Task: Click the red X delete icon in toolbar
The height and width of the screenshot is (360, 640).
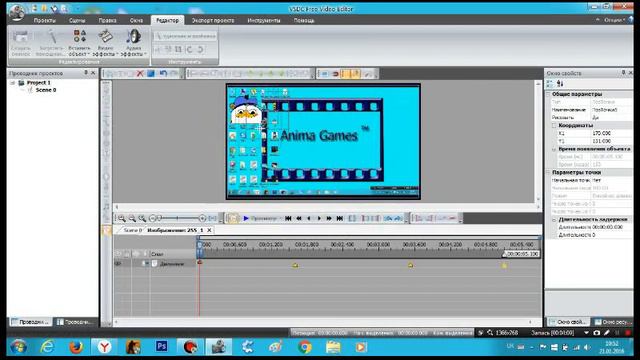Action: (140, 73)
